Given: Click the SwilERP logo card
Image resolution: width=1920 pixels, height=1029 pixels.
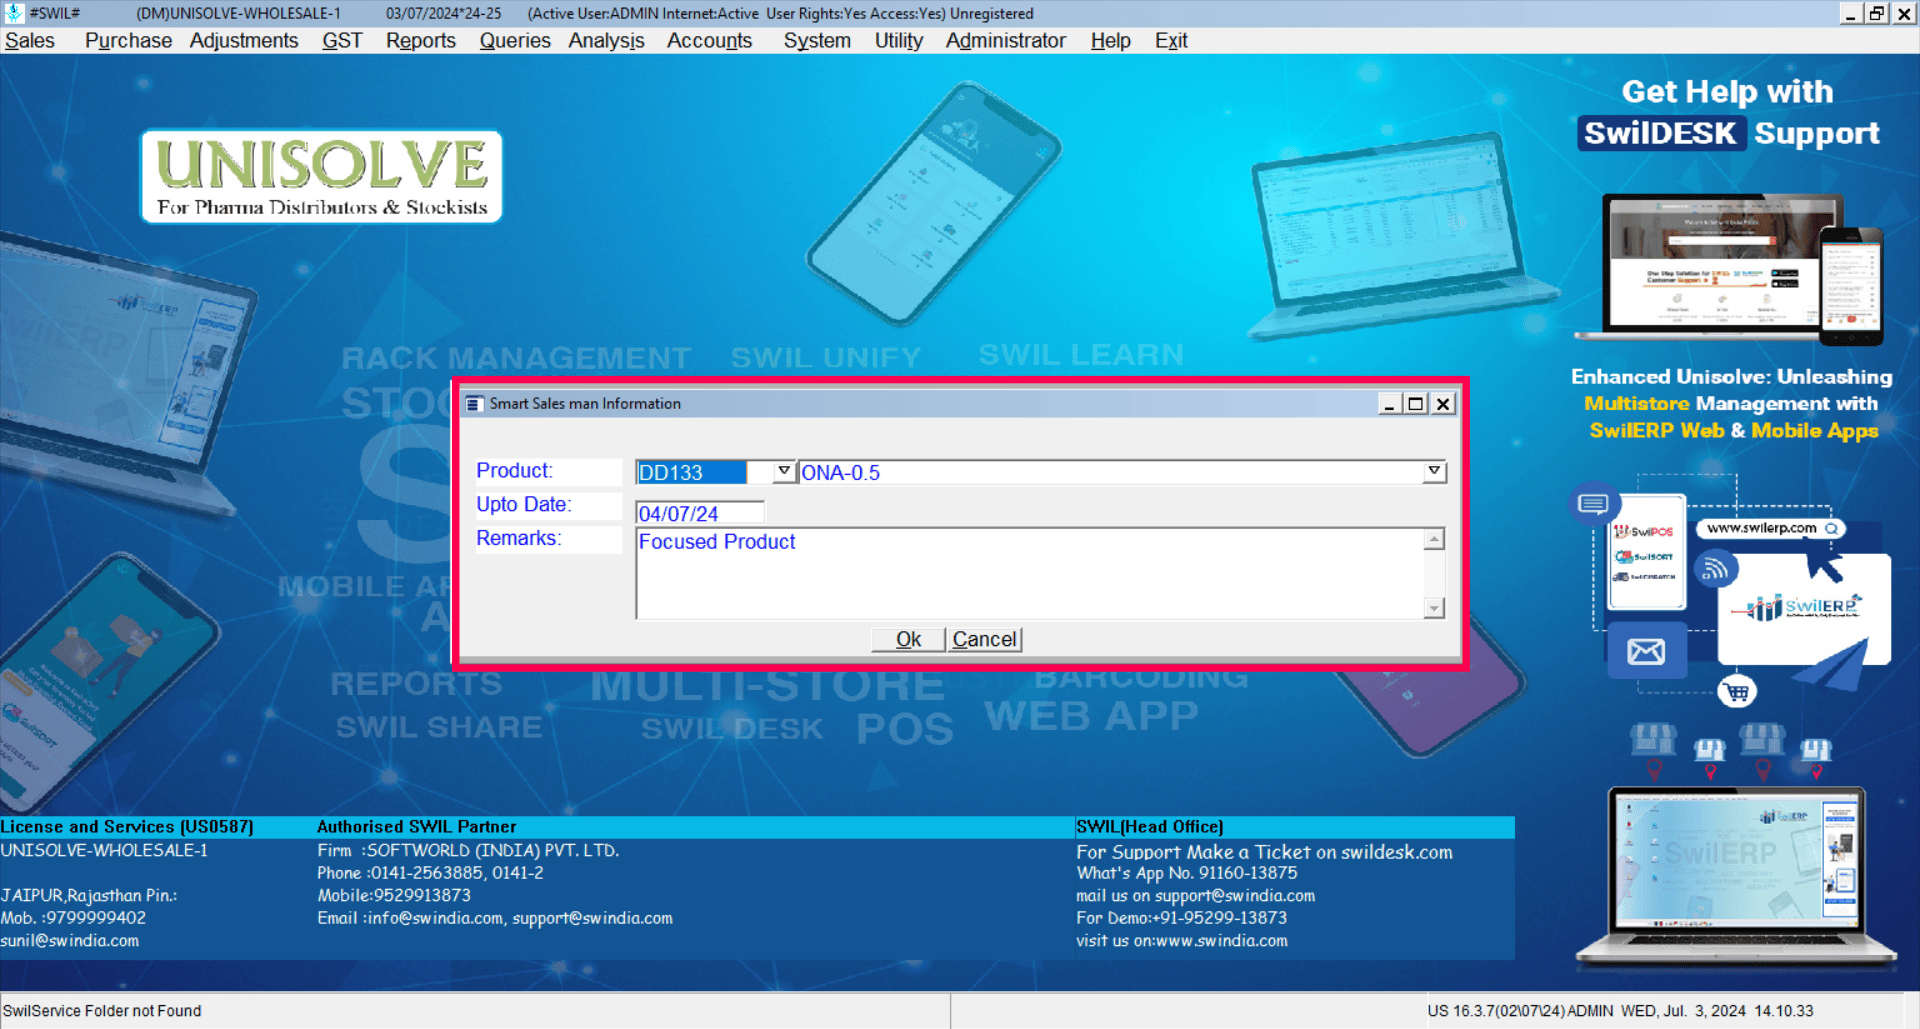Looking at the screenshot, I should coord(1804,610).
